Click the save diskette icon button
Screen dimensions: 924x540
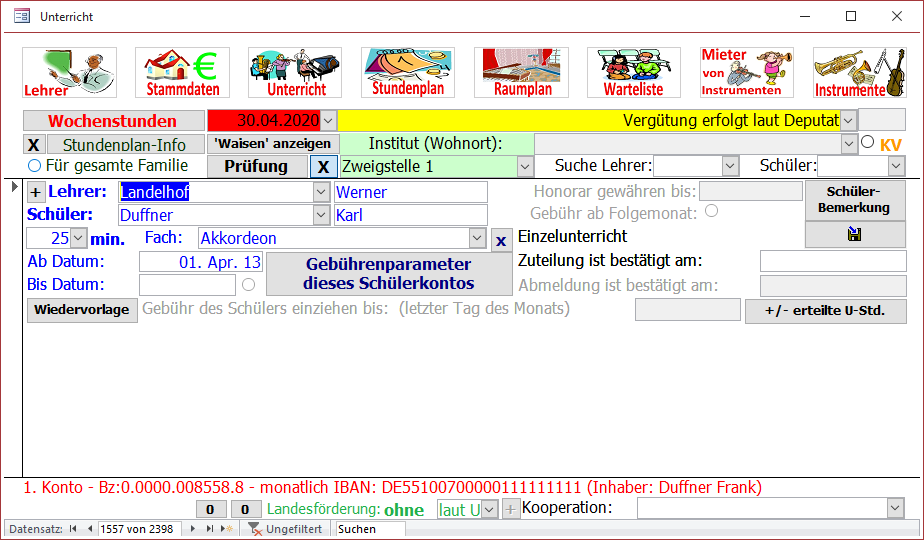point(855,235)
